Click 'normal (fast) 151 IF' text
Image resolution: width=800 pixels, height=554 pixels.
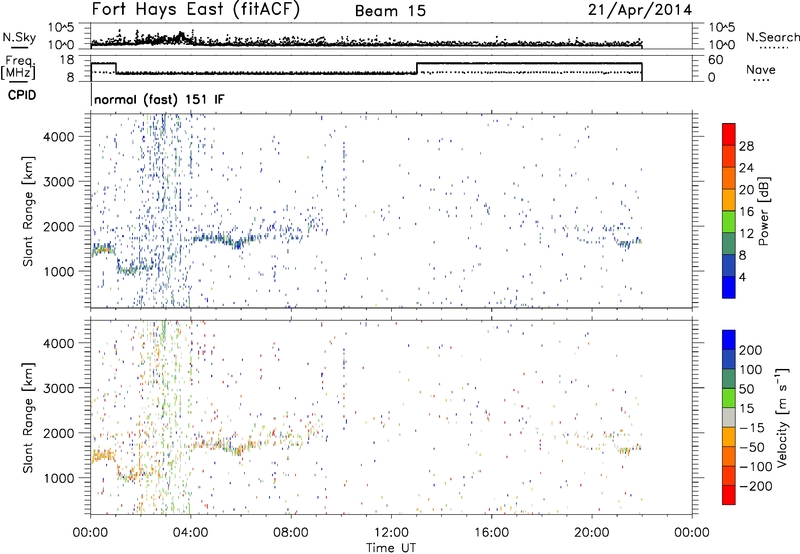pyautogui.click(x=159, y=100)
